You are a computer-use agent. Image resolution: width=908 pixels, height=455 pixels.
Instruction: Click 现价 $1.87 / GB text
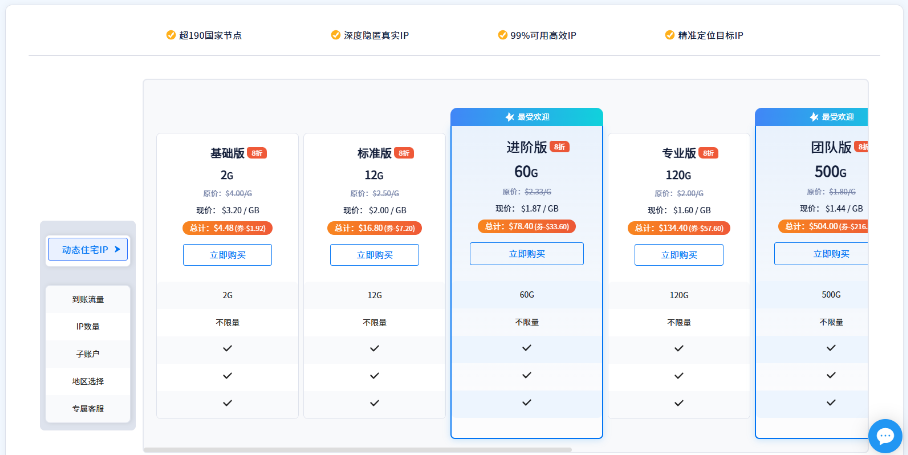tap(526, 208)
